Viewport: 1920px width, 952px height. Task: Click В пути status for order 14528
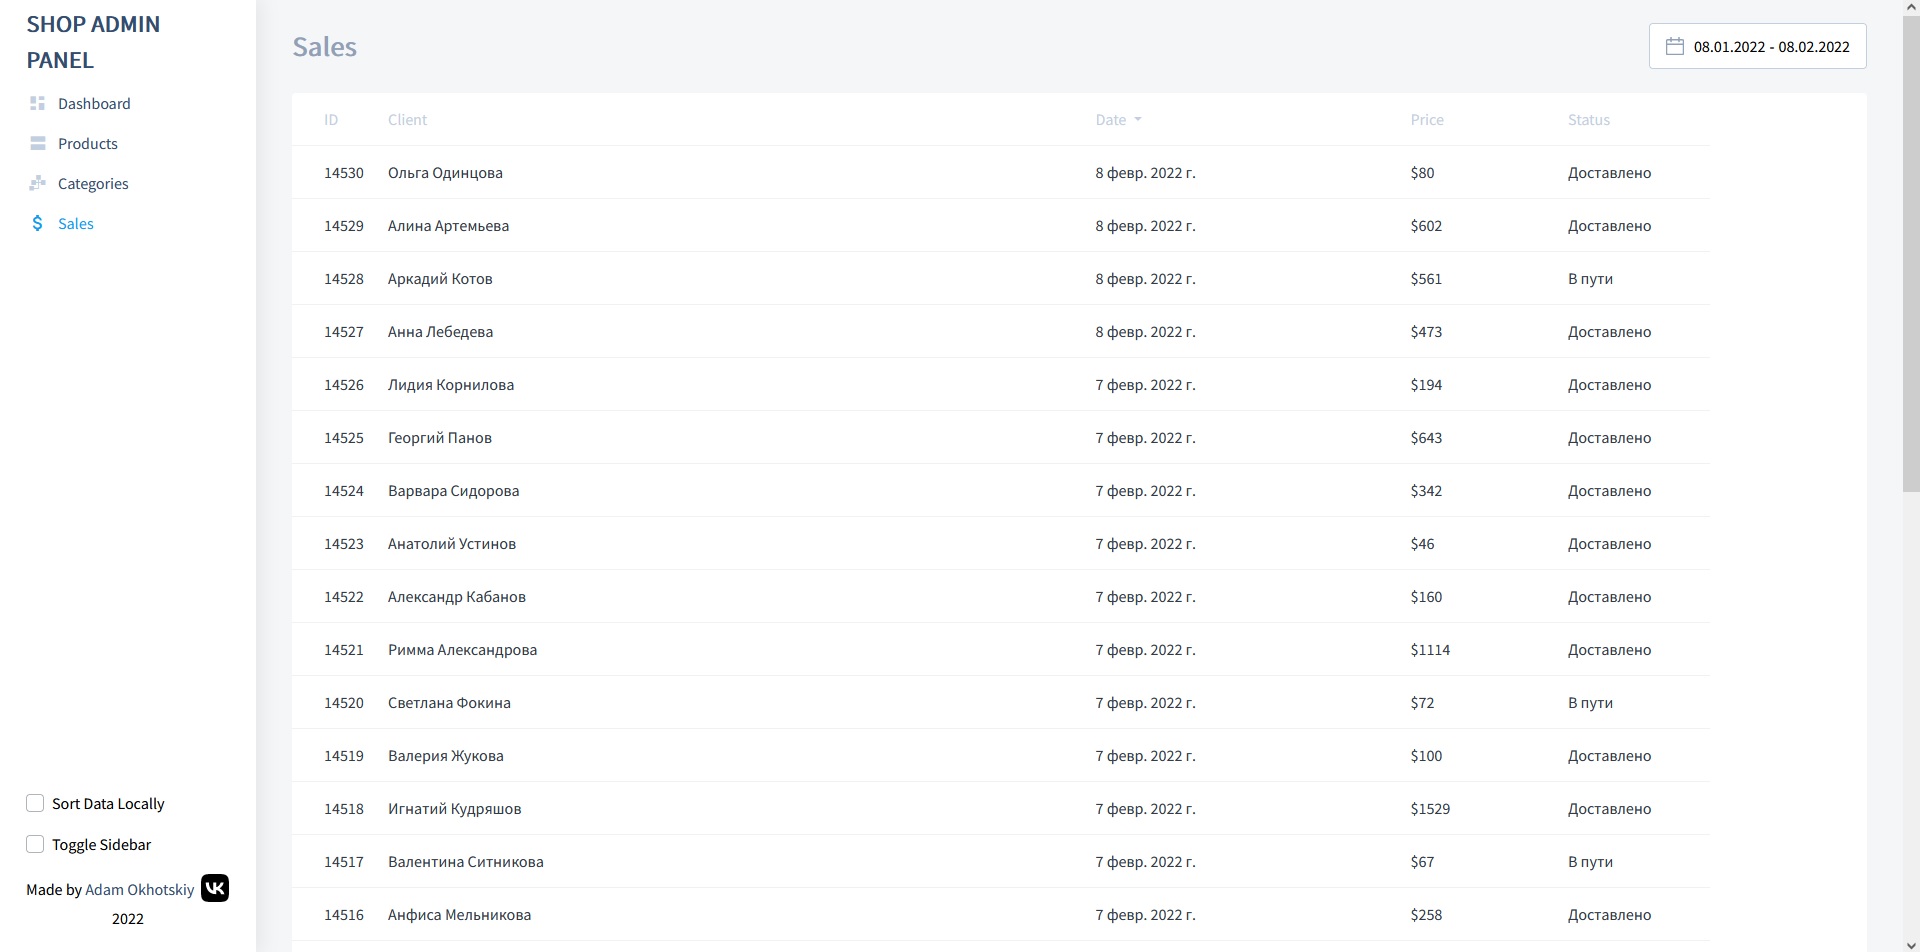(1590, 279)
